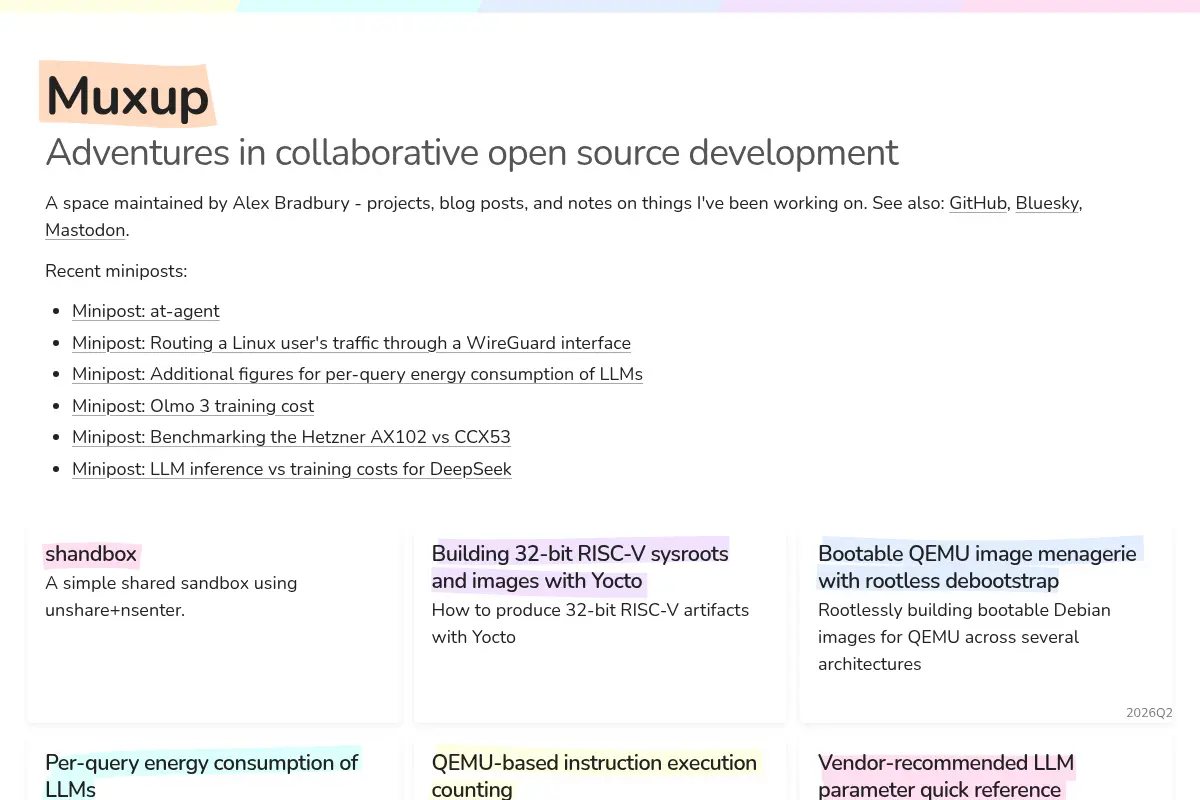Screen dimensions: 1200x800
Task: Open Per-query energy consumption of LLMs card
Action: tap(201, 776)
